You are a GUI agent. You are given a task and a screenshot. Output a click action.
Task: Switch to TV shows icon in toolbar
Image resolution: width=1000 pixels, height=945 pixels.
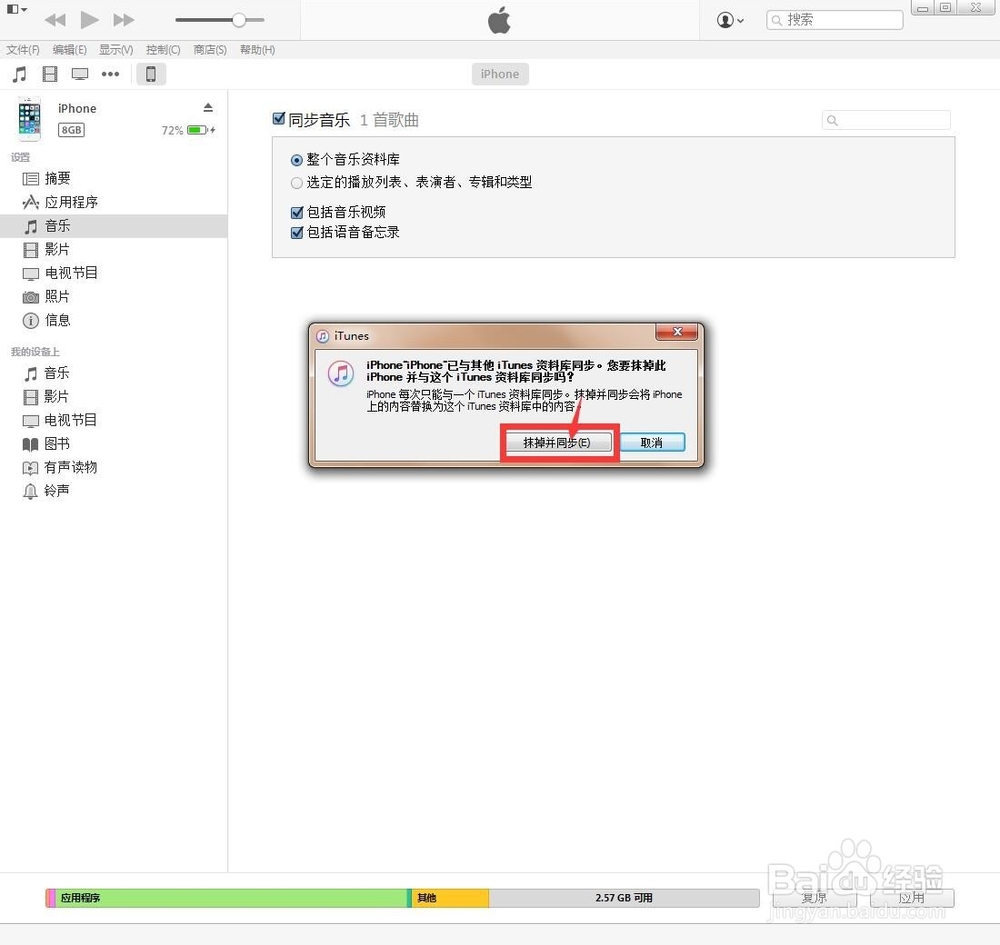[80, 74]
